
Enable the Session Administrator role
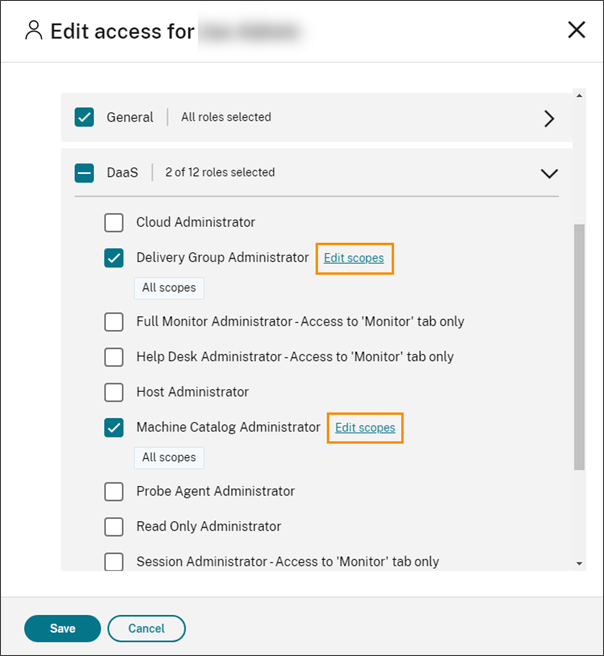click(114, 562)
